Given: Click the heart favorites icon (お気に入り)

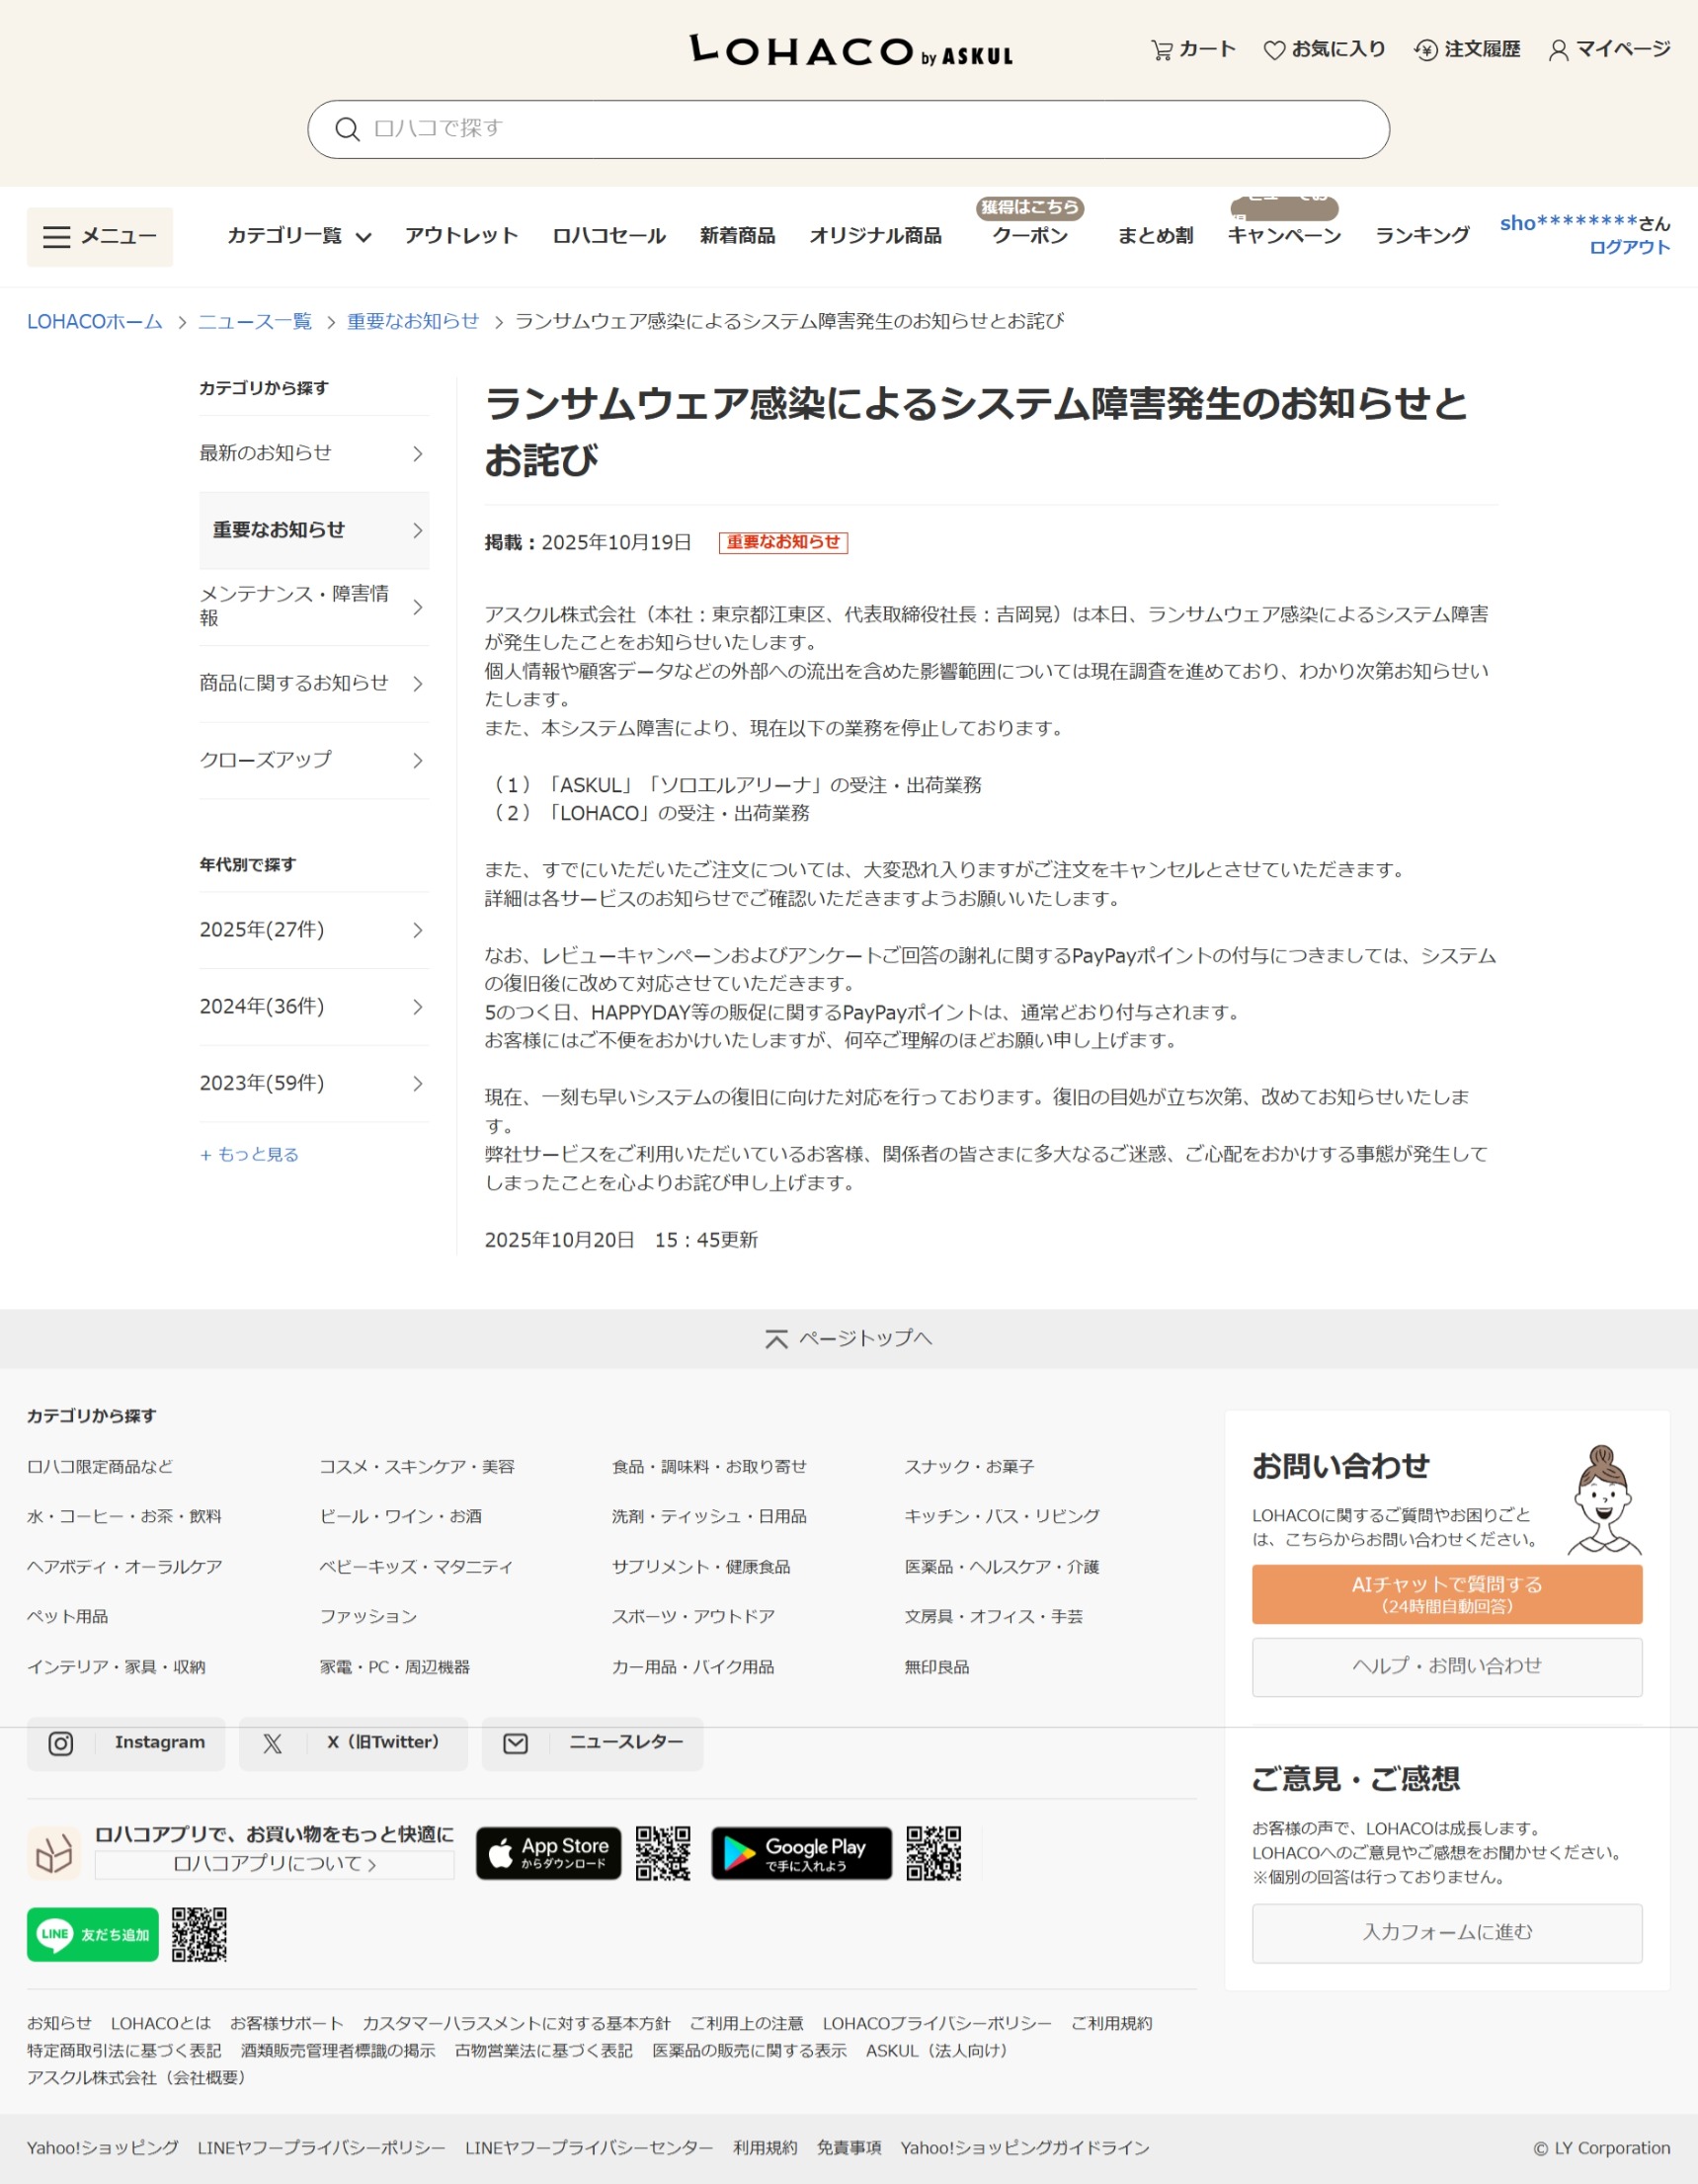Looking at the screenshot, I should point(1274,50).
